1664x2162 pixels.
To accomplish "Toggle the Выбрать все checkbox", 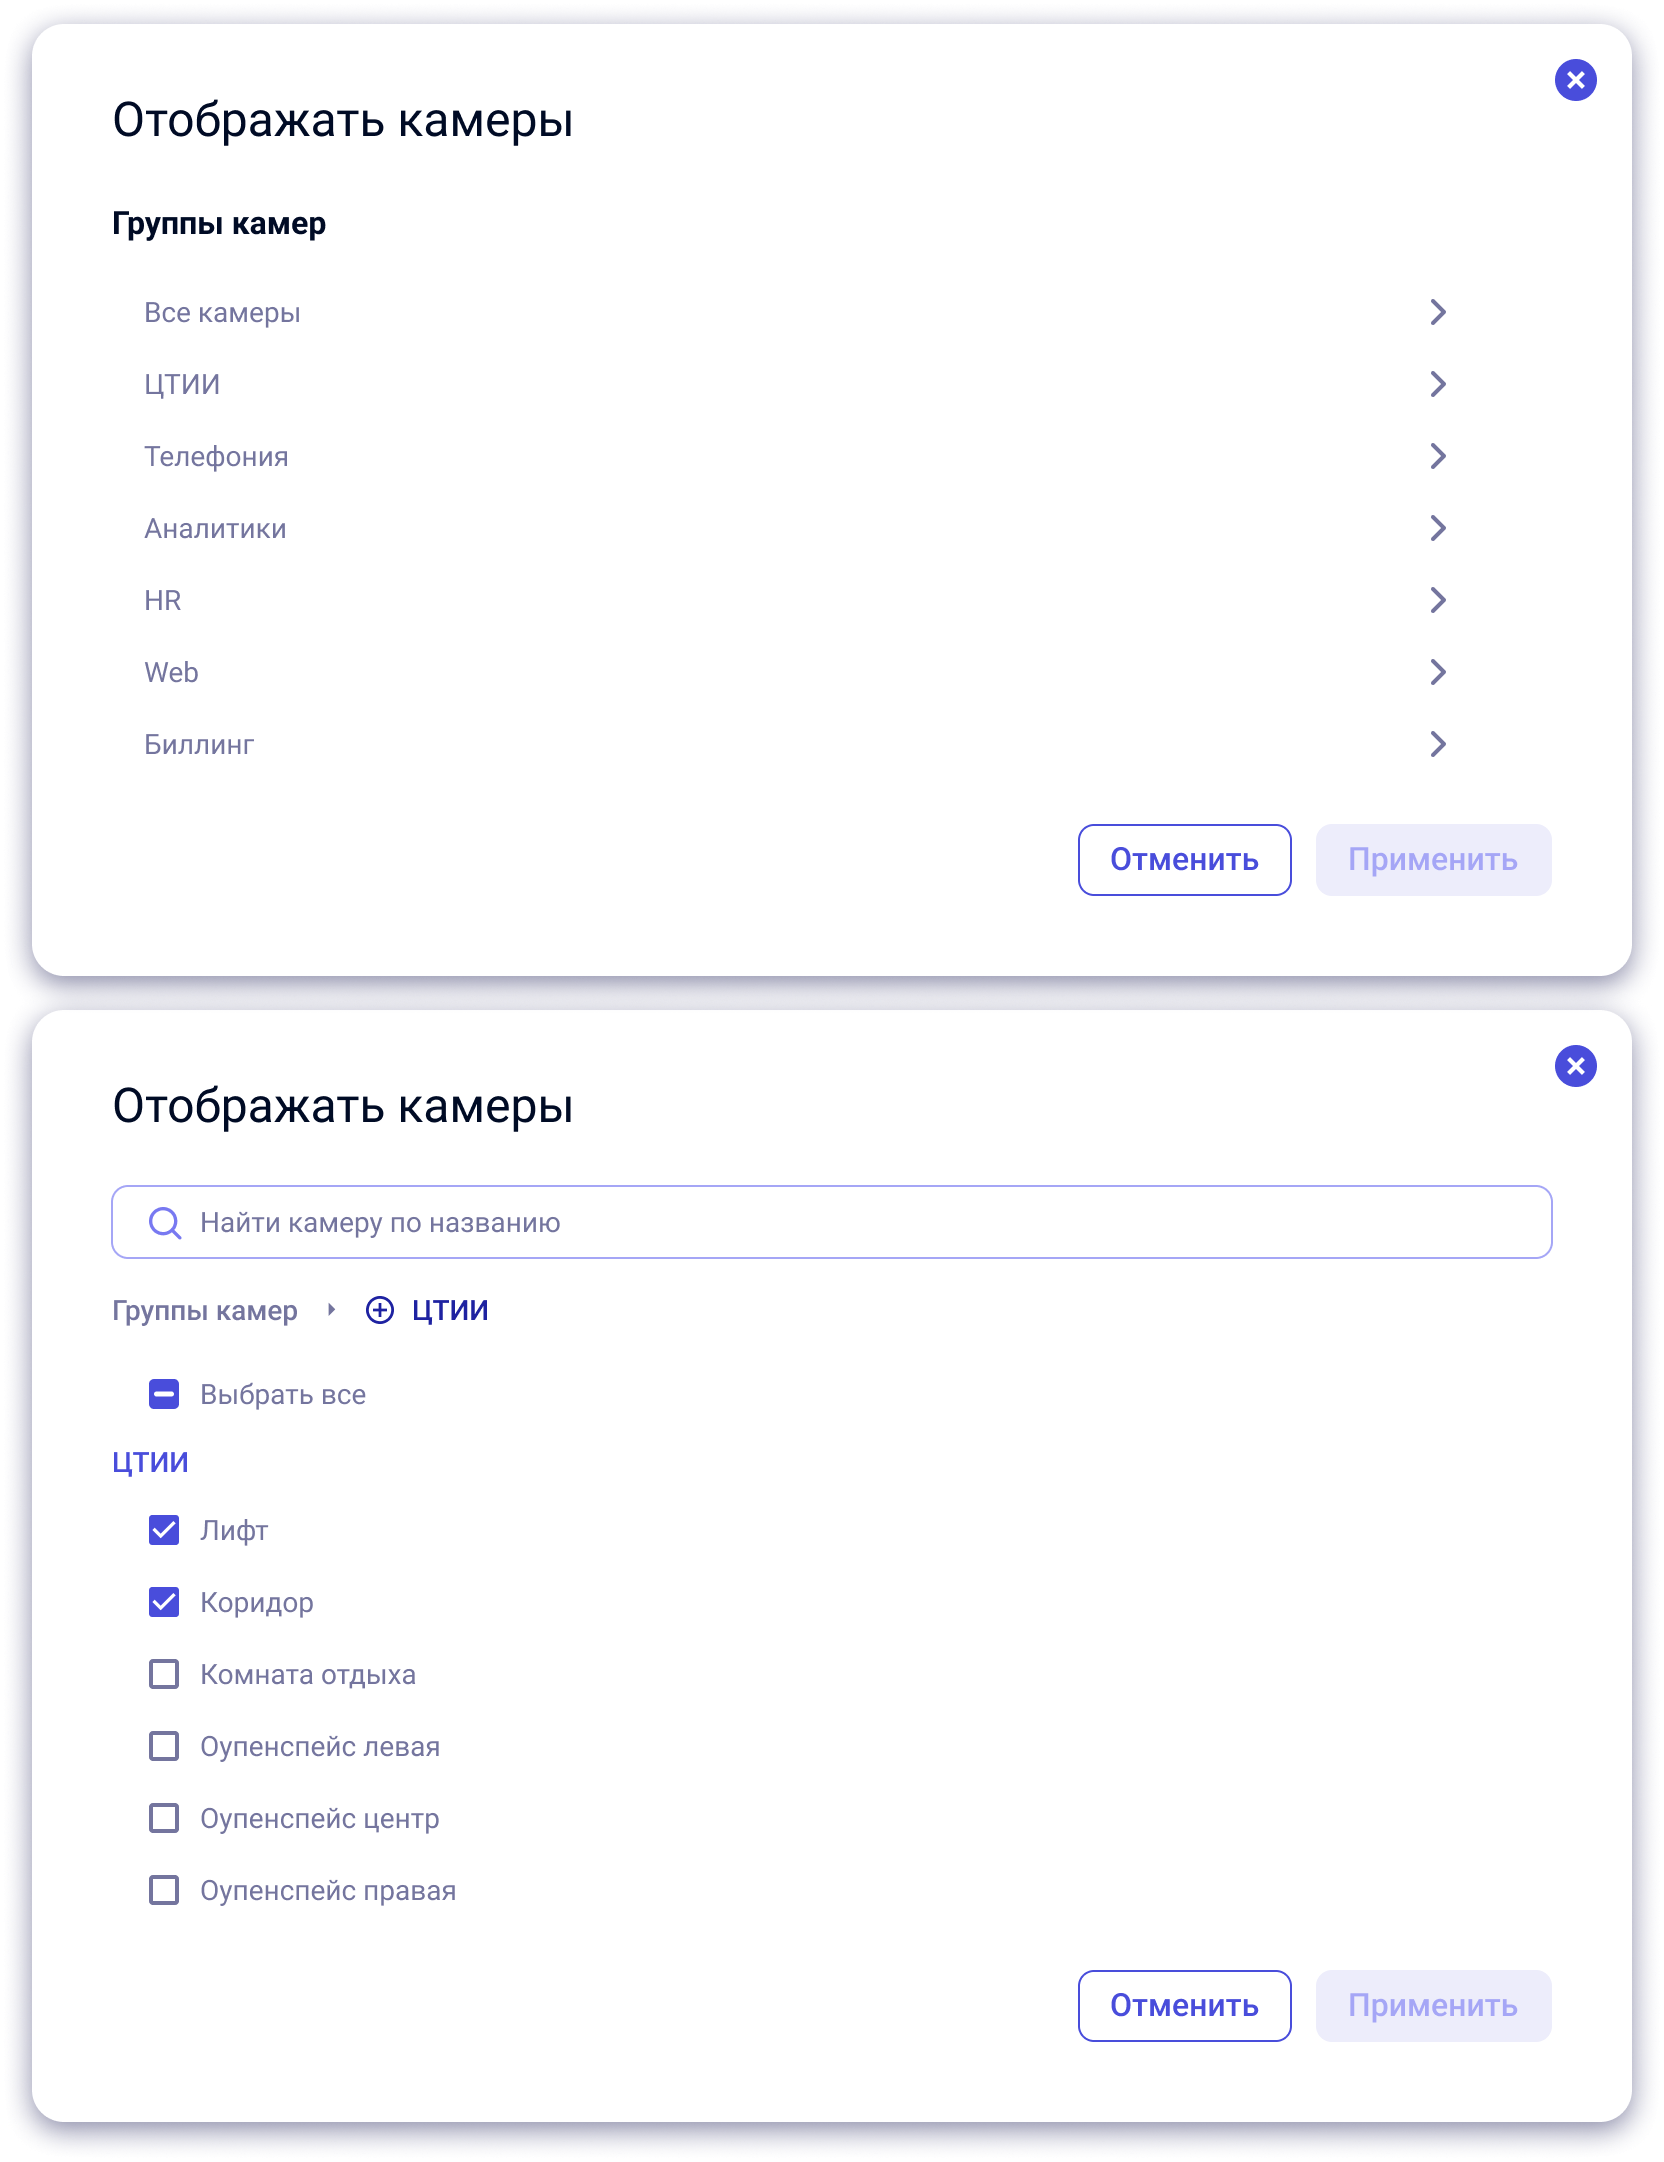I will pyautogui.click(x=164, y=1394).
